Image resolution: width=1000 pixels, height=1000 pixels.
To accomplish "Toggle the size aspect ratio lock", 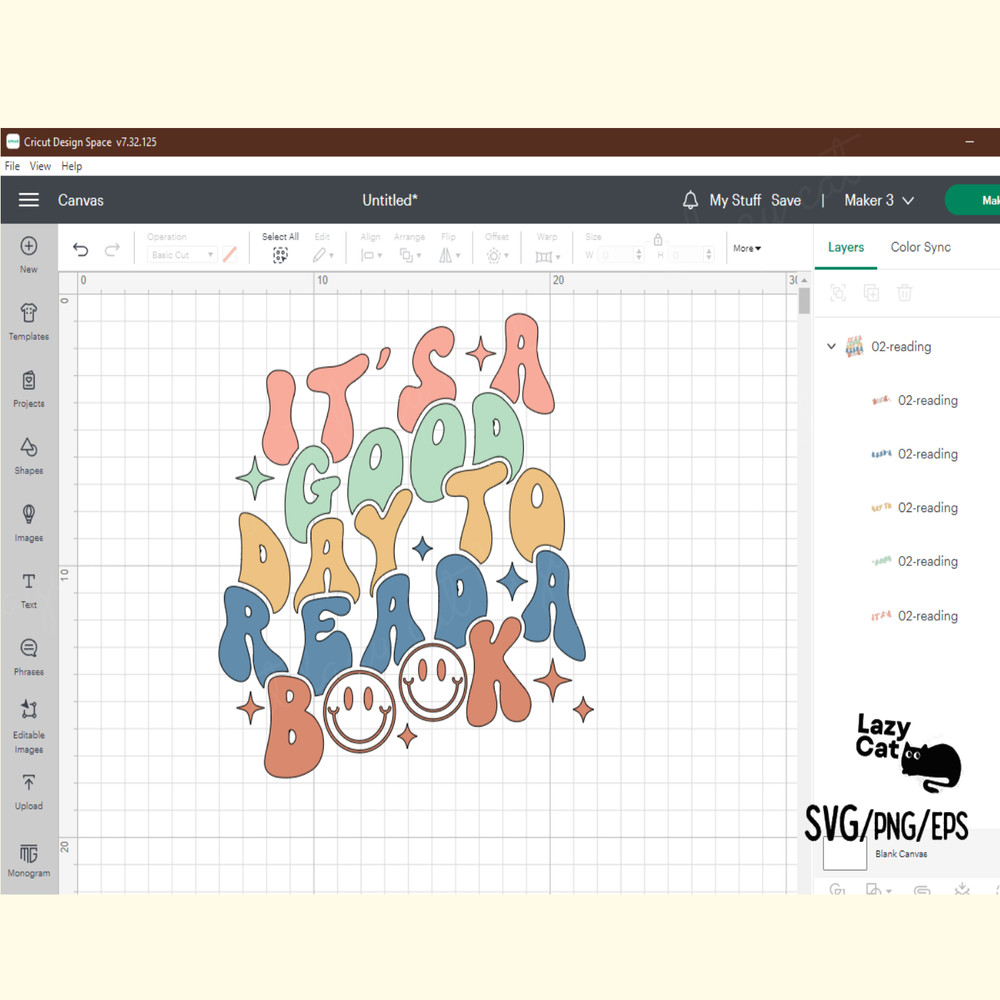I will [x=658, y=240].
